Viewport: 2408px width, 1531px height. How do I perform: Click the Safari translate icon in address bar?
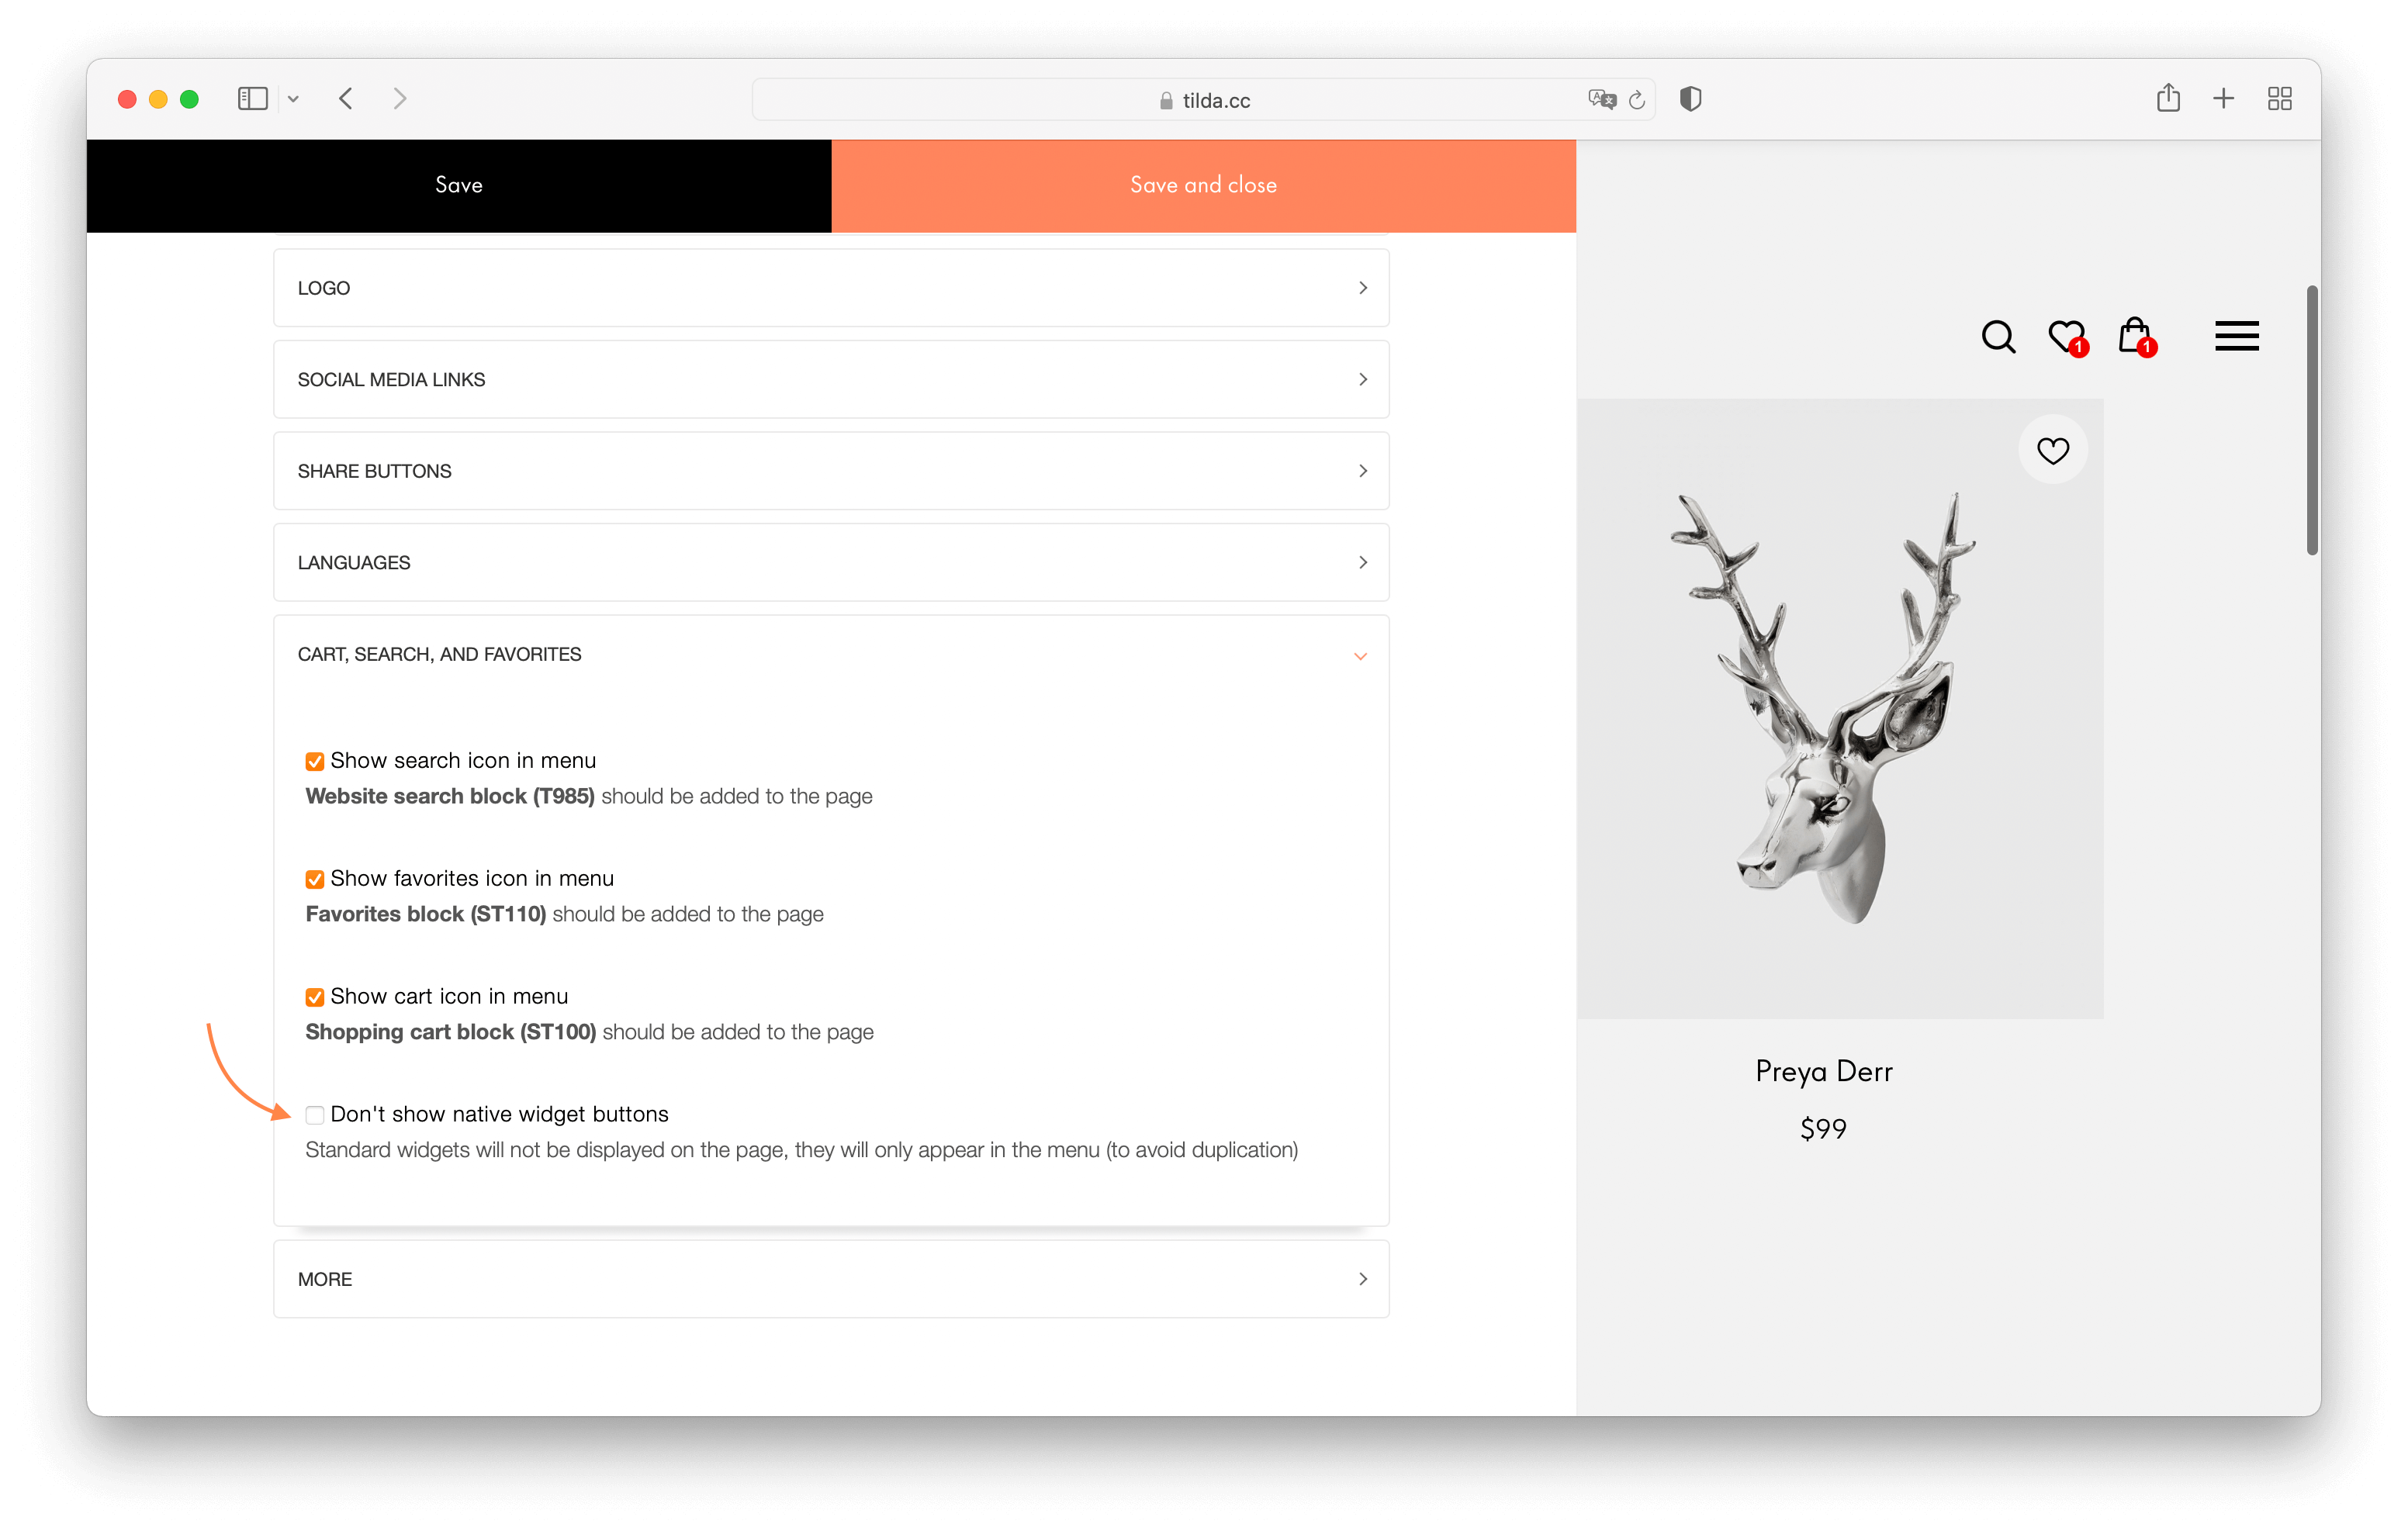1602,99
